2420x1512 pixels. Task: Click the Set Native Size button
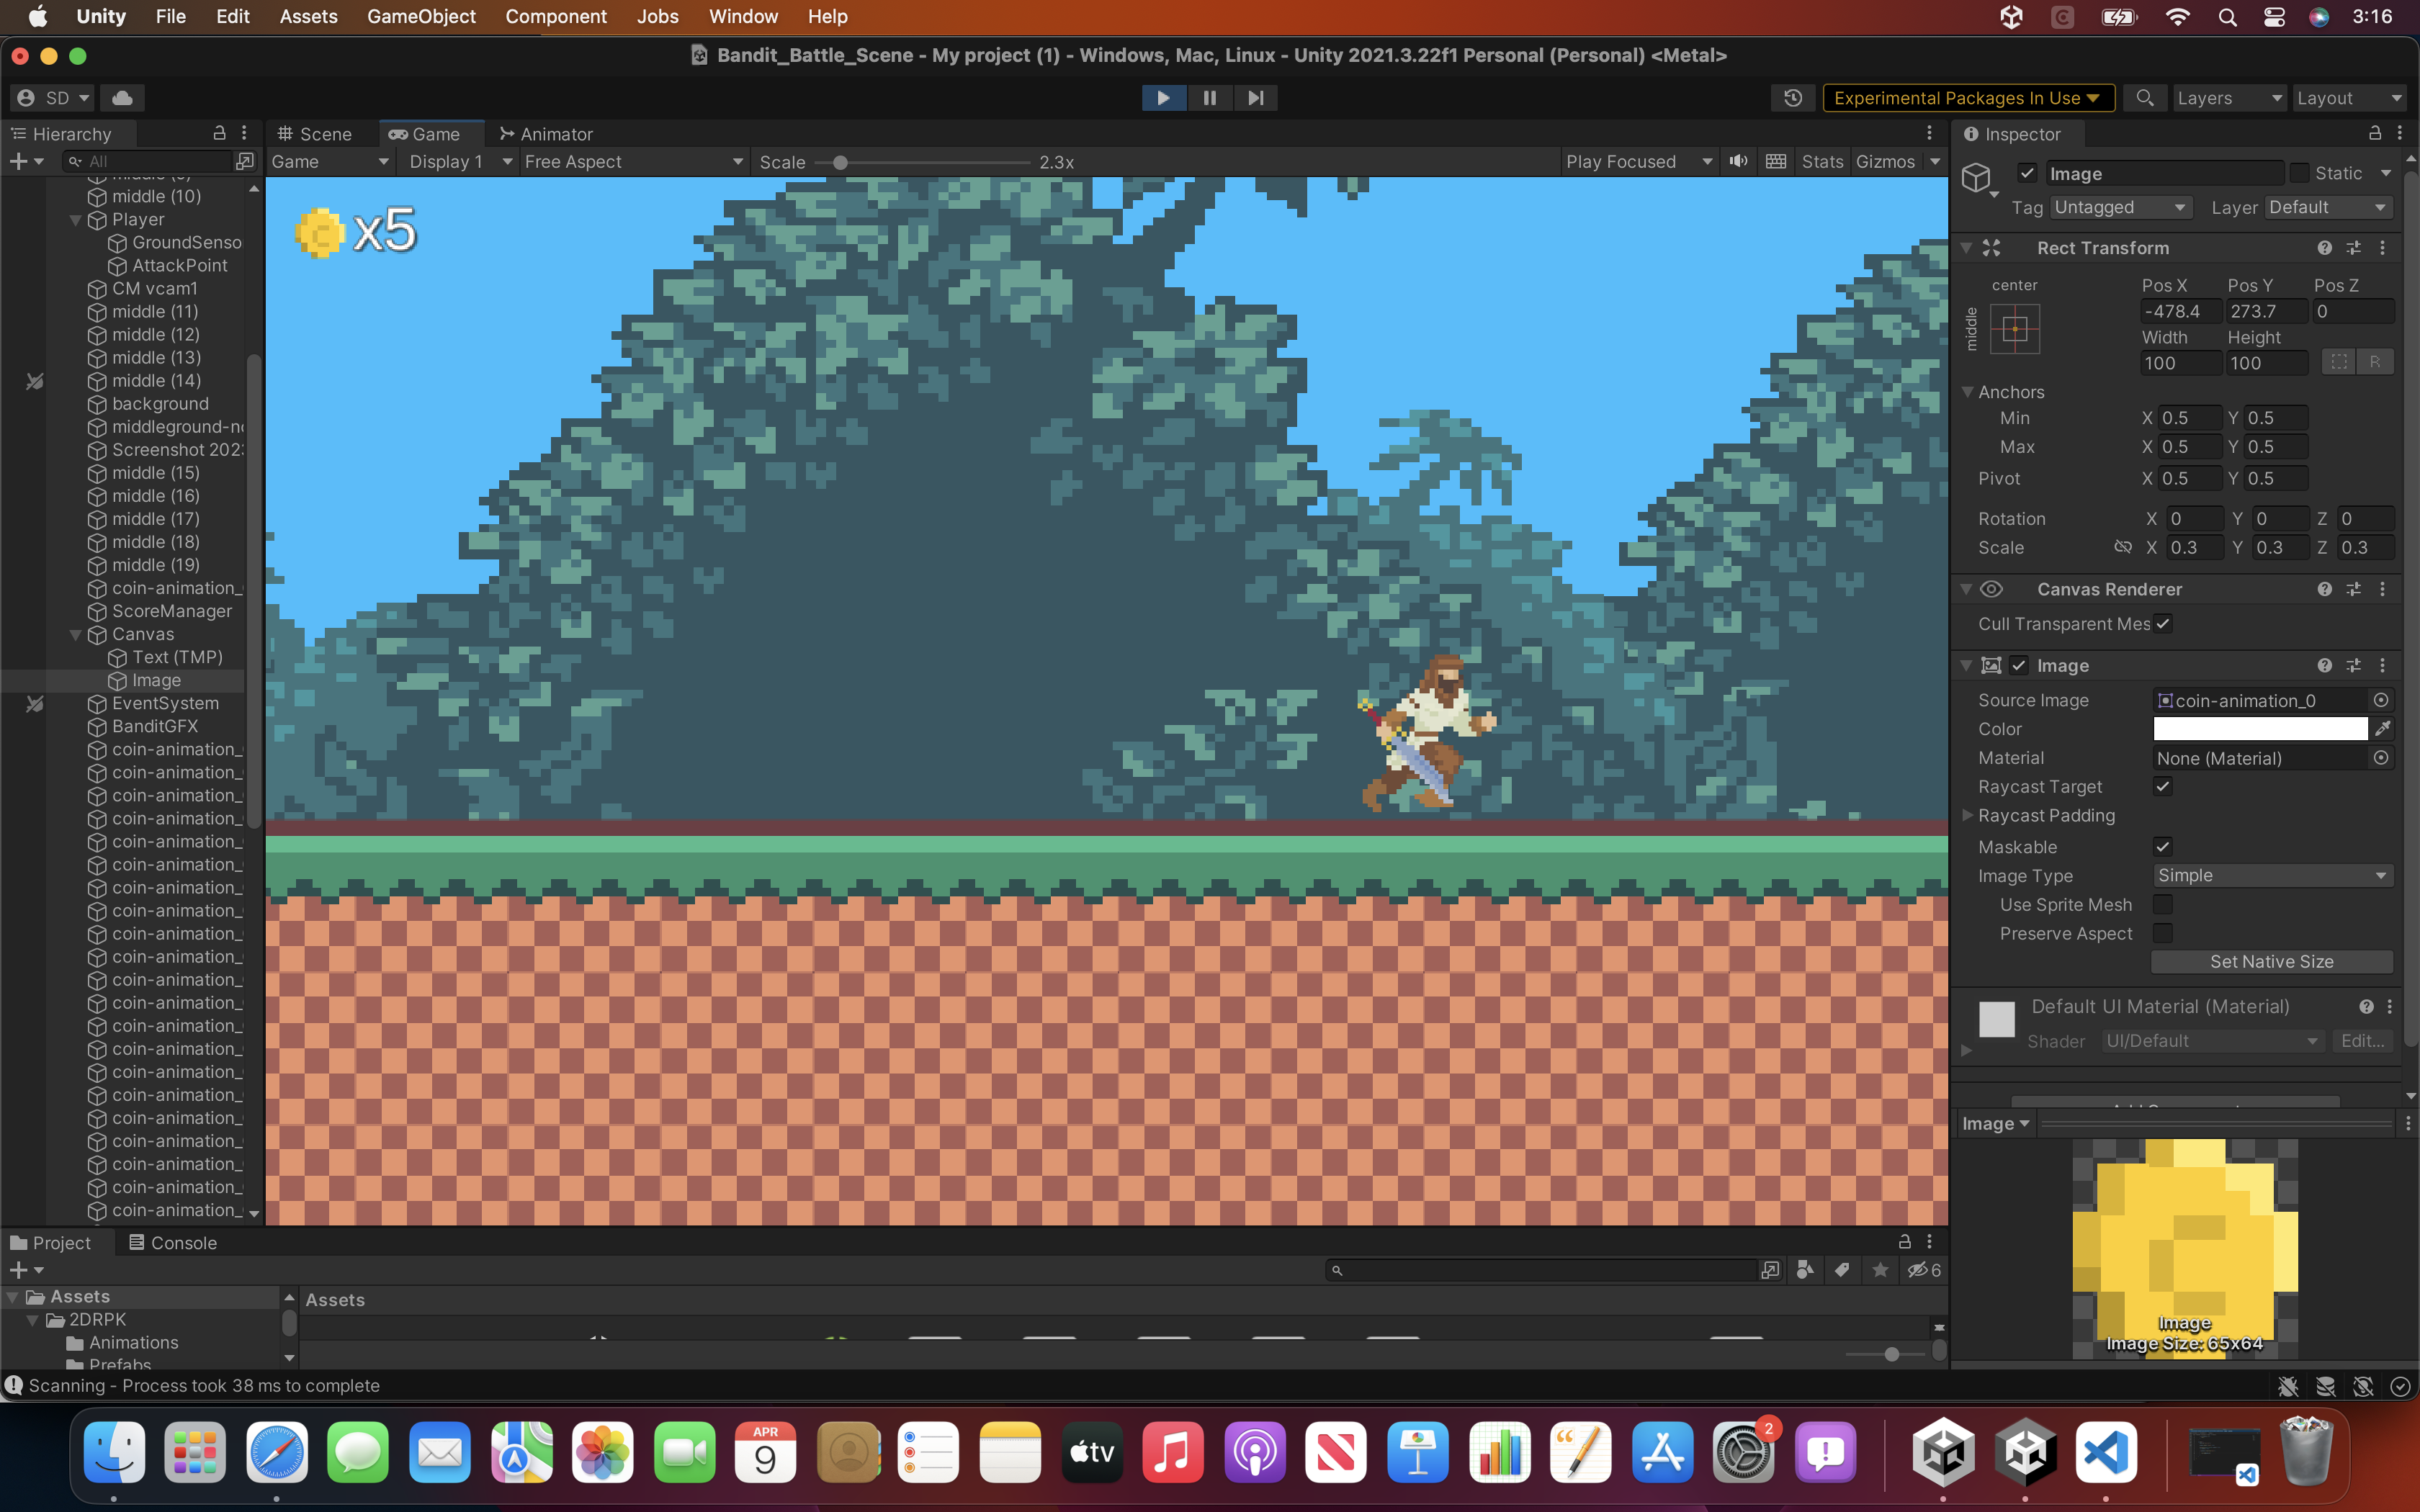[2271, 961]
